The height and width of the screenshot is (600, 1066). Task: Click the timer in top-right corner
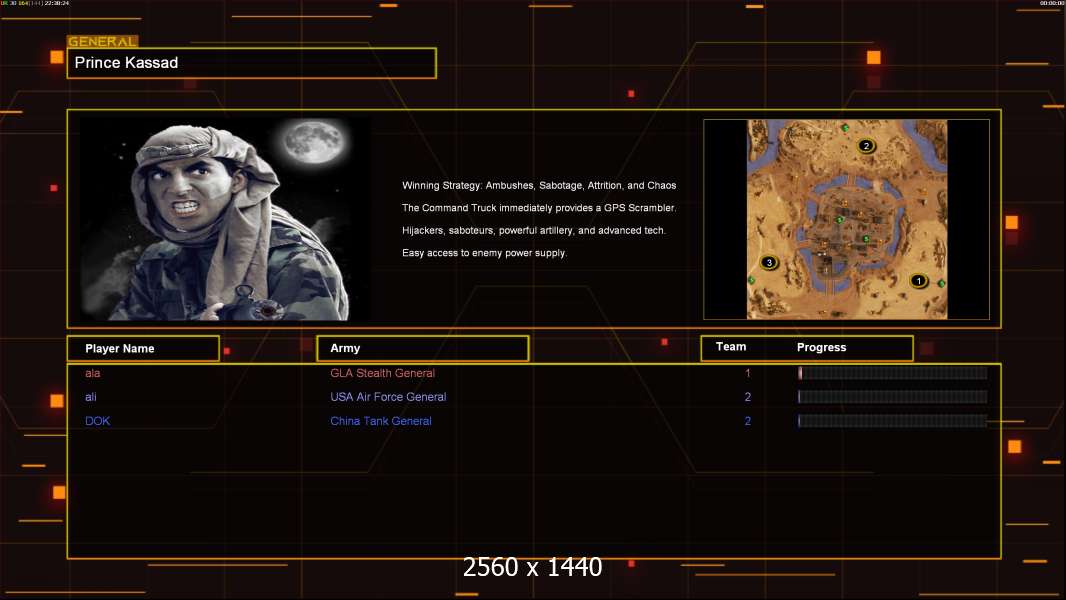click(1052, 3)
